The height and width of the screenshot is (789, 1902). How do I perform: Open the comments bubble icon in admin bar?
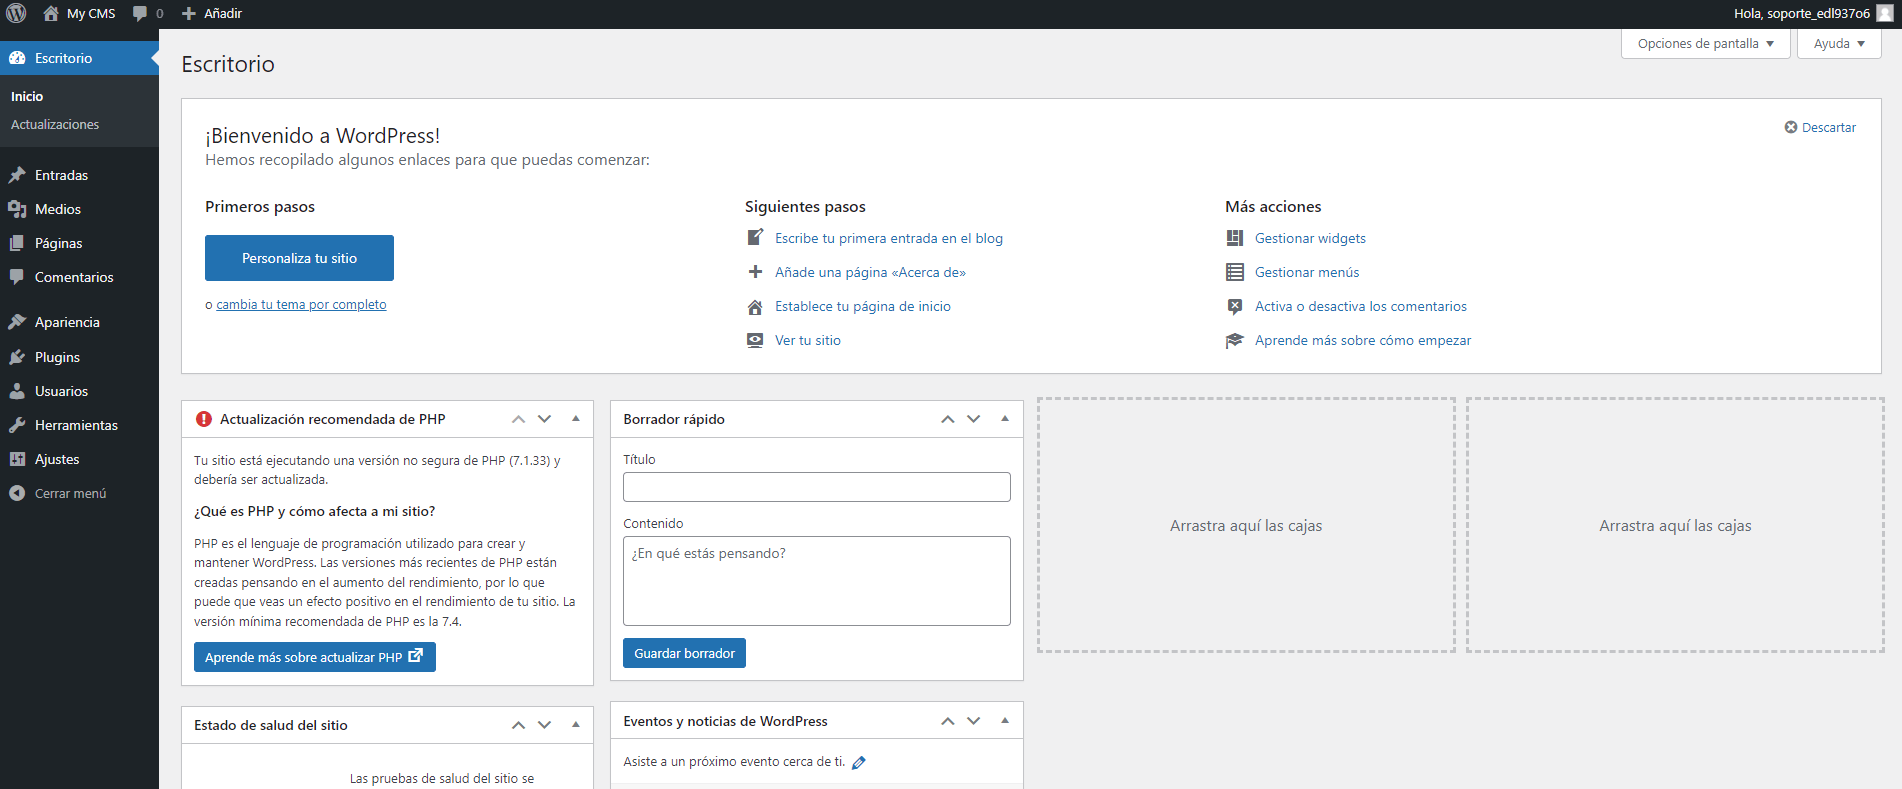pyautogui.click(x=140, y=13)
